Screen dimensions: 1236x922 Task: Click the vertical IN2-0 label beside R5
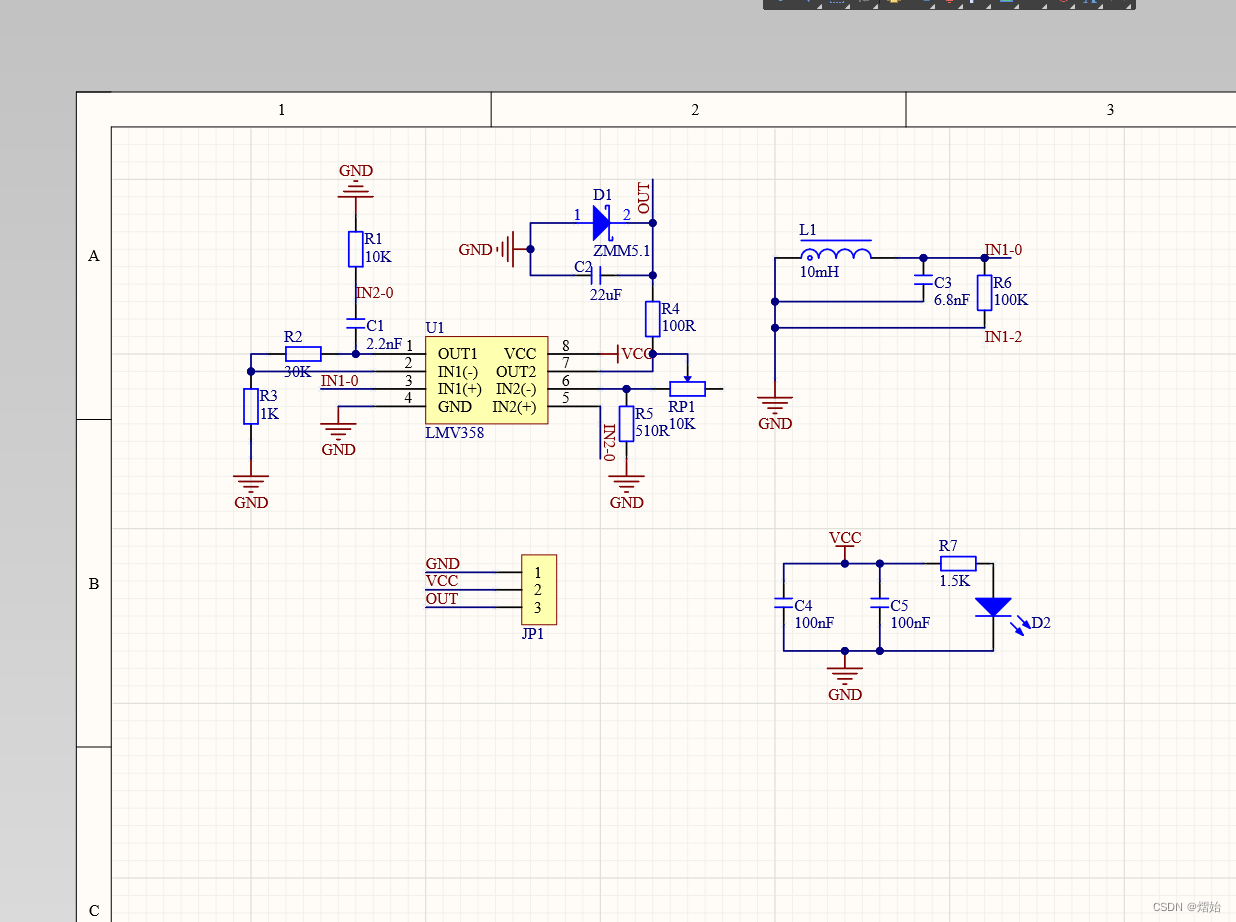tap(609, 442)
